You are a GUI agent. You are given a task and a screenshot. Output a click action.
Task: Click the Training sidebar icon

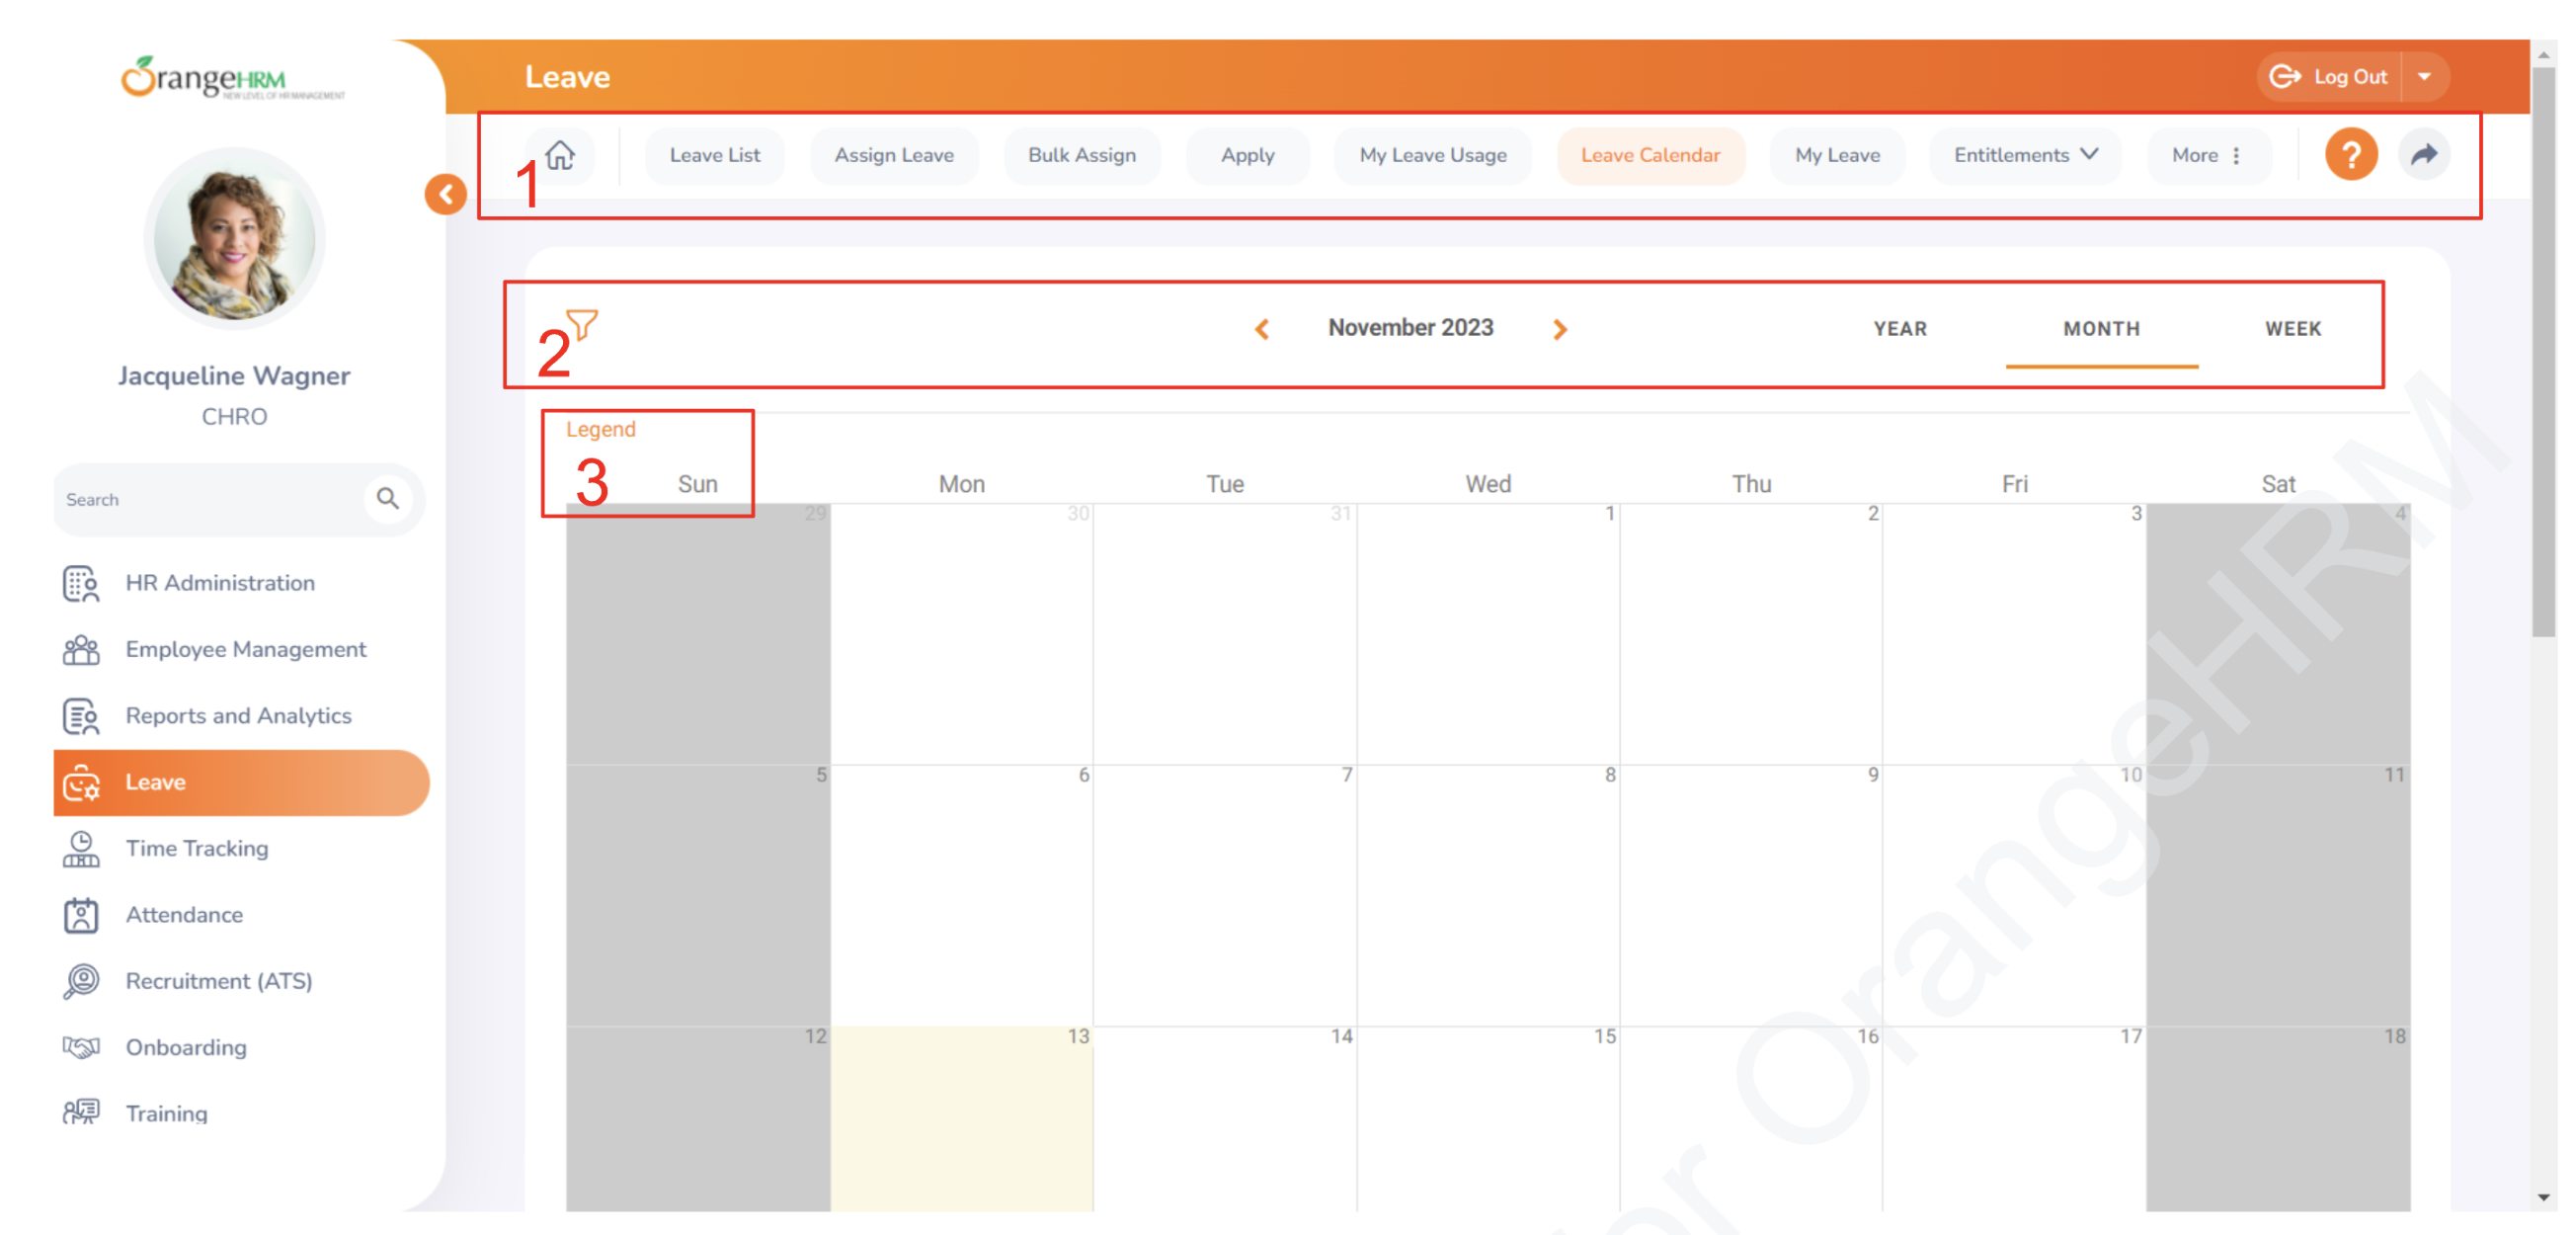(x=81, y=1113)
